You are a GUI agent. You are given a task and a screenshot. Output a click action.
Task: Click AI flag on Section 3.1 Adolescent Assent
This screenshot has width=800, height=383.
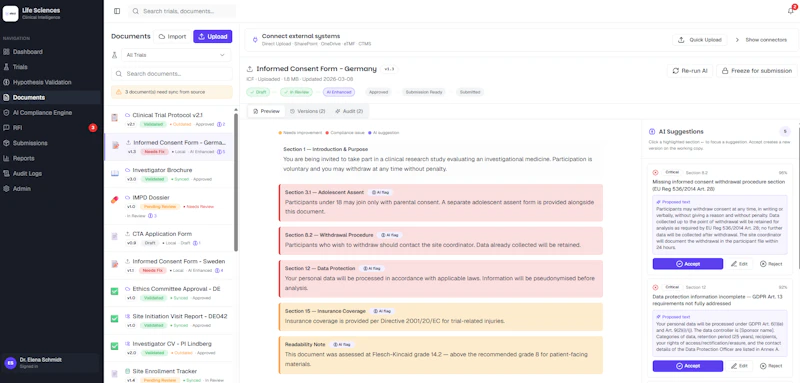point(381,192)
